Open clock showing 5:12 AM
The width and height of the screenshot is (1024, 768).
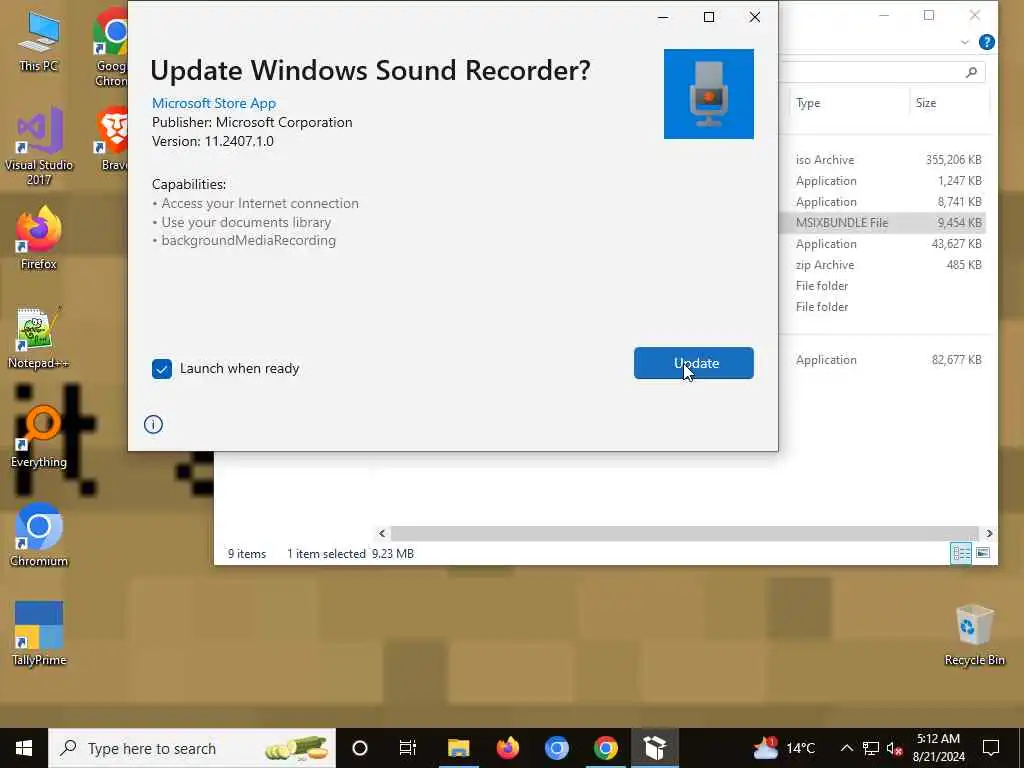[938, 748]
